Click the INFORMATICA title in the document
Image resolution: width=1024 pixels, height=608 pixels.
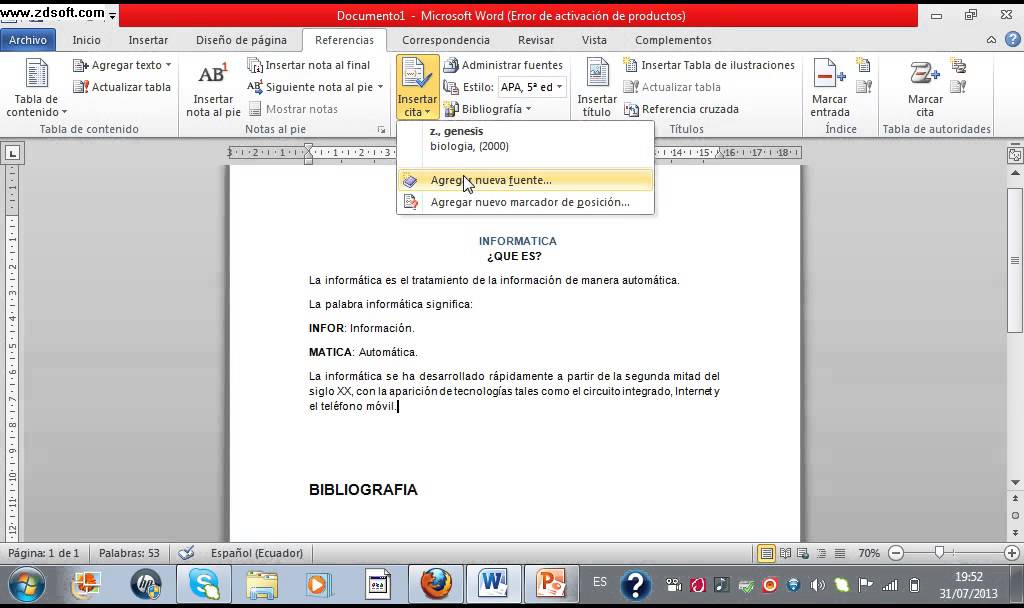pyautogui.click(x=517, y=241)
